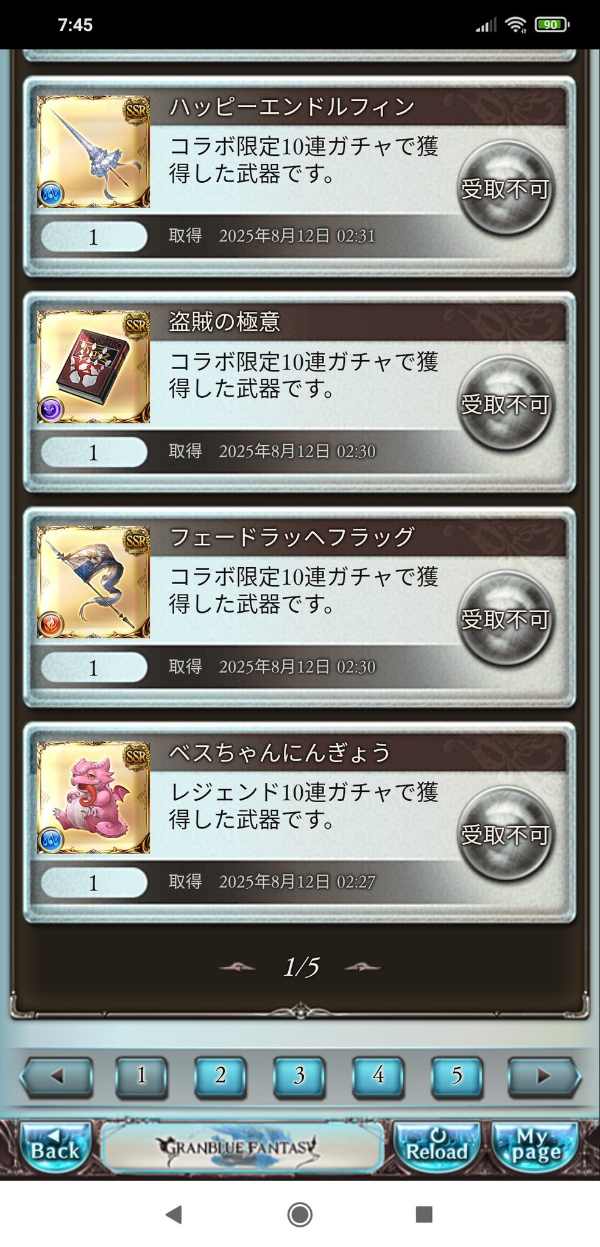Select page 2 button
The width and height of the screenshot is (600, 1247).
coord(220,1077)
